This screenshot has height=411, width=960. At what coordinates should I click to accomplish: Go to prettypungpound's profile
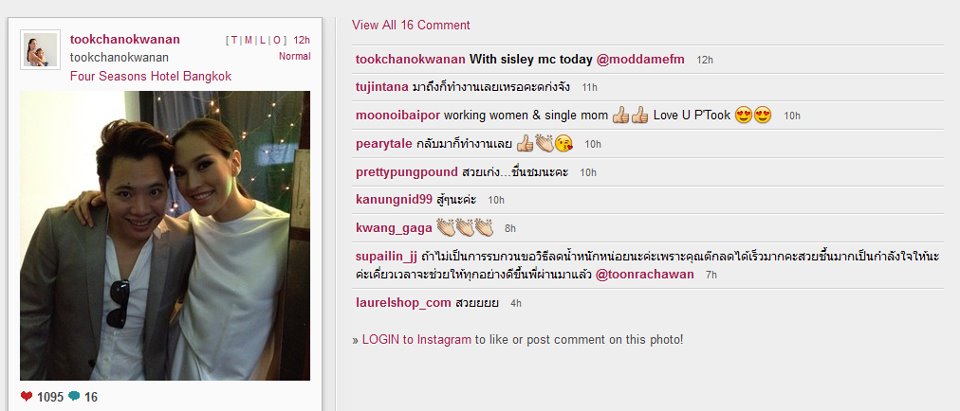[x=407, y=172]
